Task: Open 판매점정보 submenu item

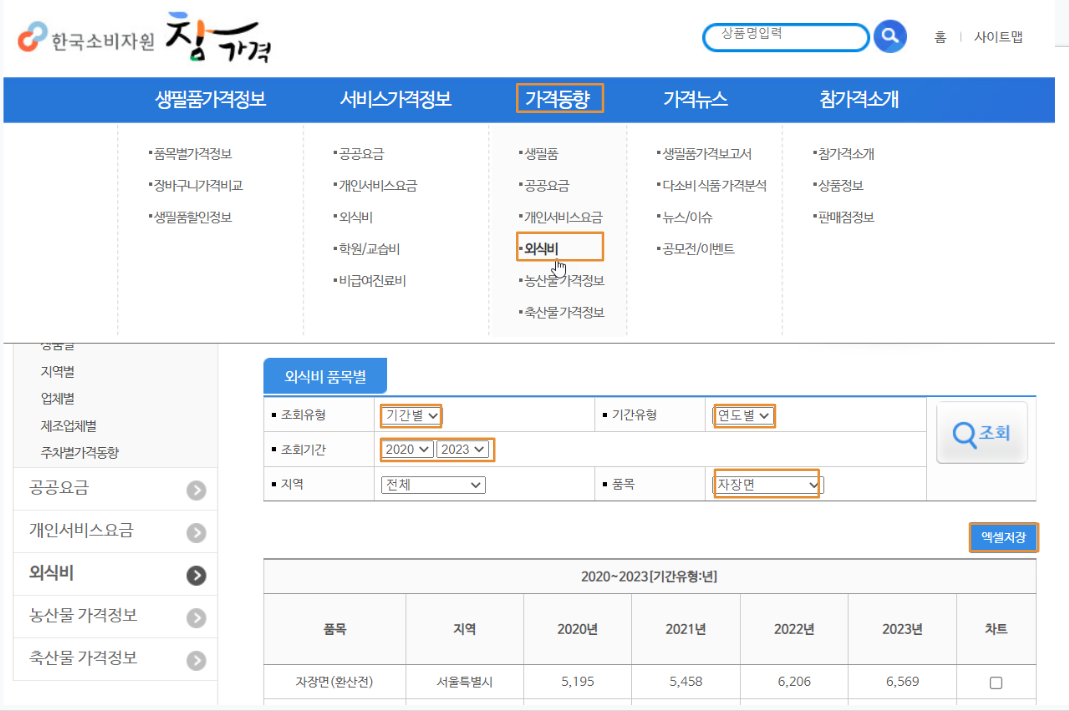Action: 845,217
